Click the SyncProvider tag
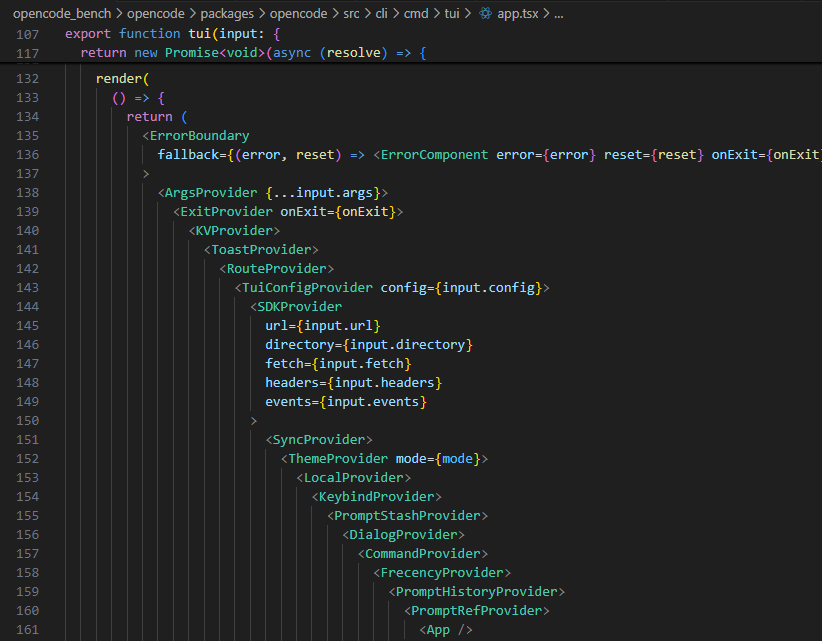The height and width of the screenshot is (641, 822). [319, 440]
